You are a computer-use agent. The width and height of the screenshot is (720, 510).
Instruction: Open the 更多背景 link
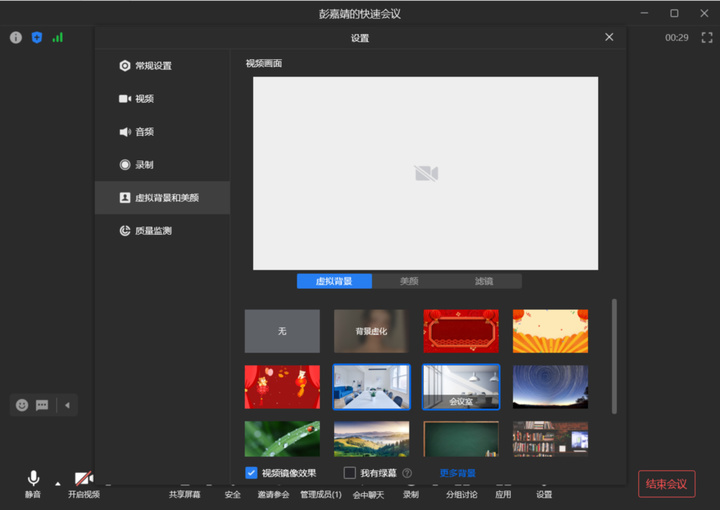coord(457,473)
